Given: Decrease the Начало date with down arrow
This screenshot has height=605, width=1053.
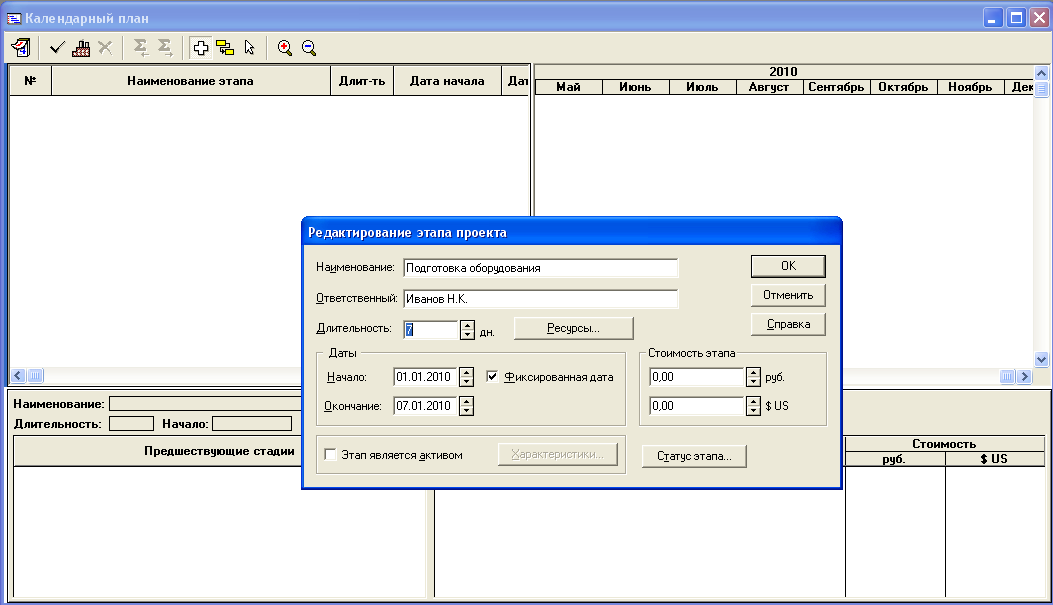Looking at the screenshot, I should pyautogui.click(x=467, y=382).
